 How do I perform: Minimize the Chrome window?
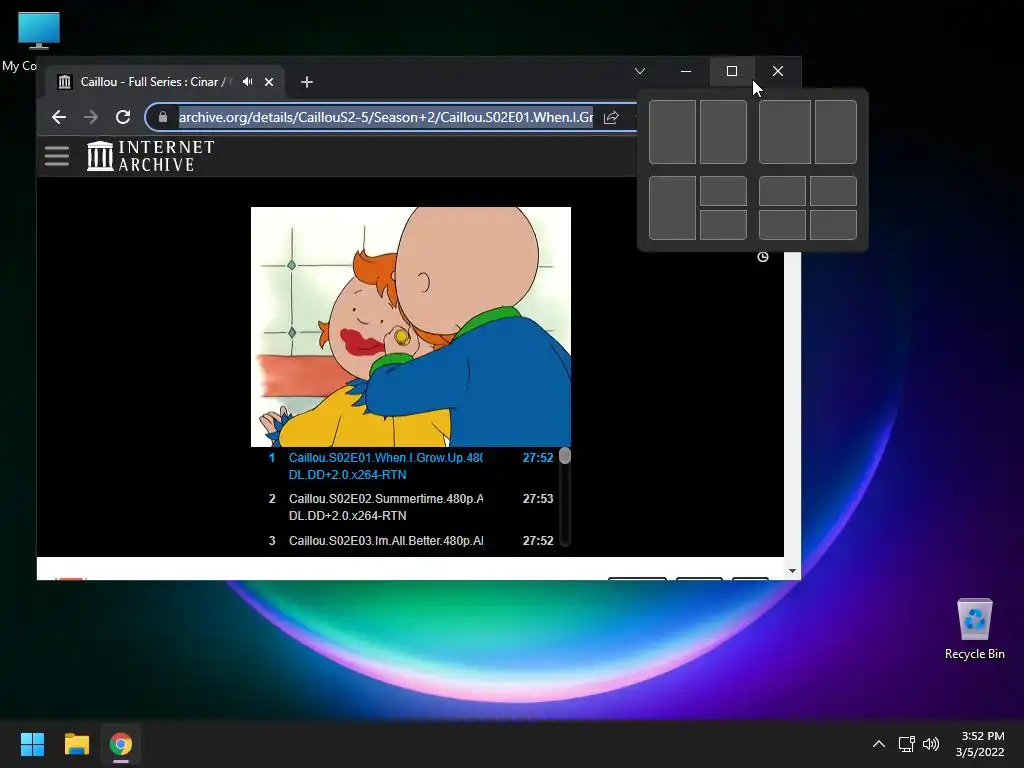686,71
